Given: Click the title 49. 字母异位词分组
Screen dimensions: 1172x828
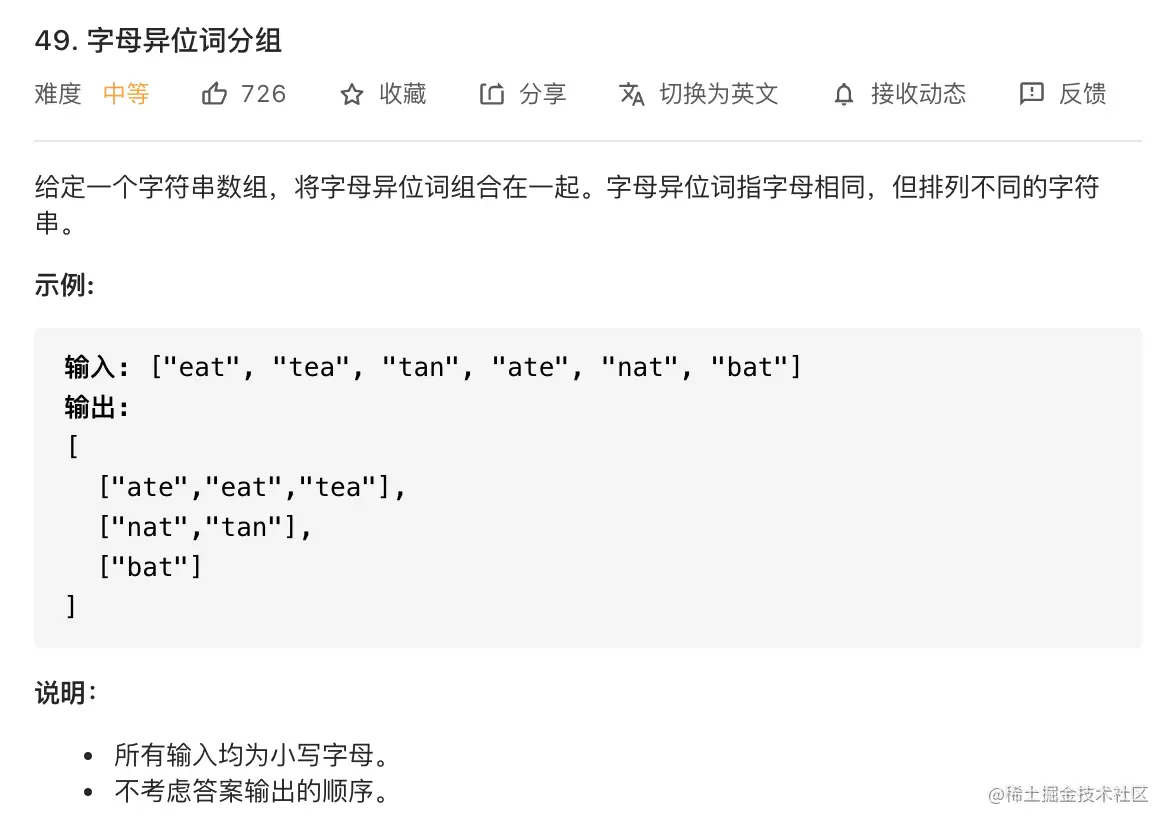Looking at the screenshot, I should click(158, 40).
